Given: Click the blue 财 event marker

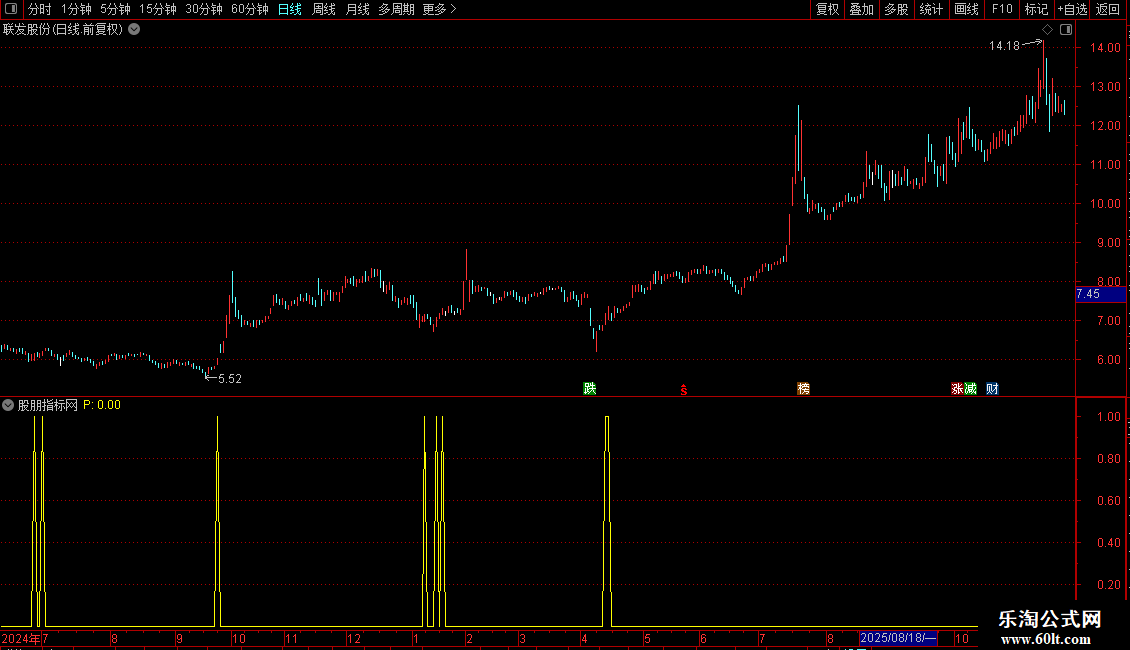Looking at the screenshot, I should (x=992, y=388).
